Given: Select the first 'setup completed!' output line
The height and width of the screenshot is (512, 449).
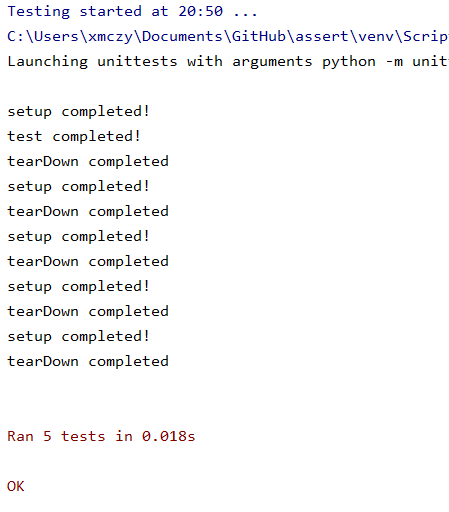Looking at the screenshot, I should [78, 112].
